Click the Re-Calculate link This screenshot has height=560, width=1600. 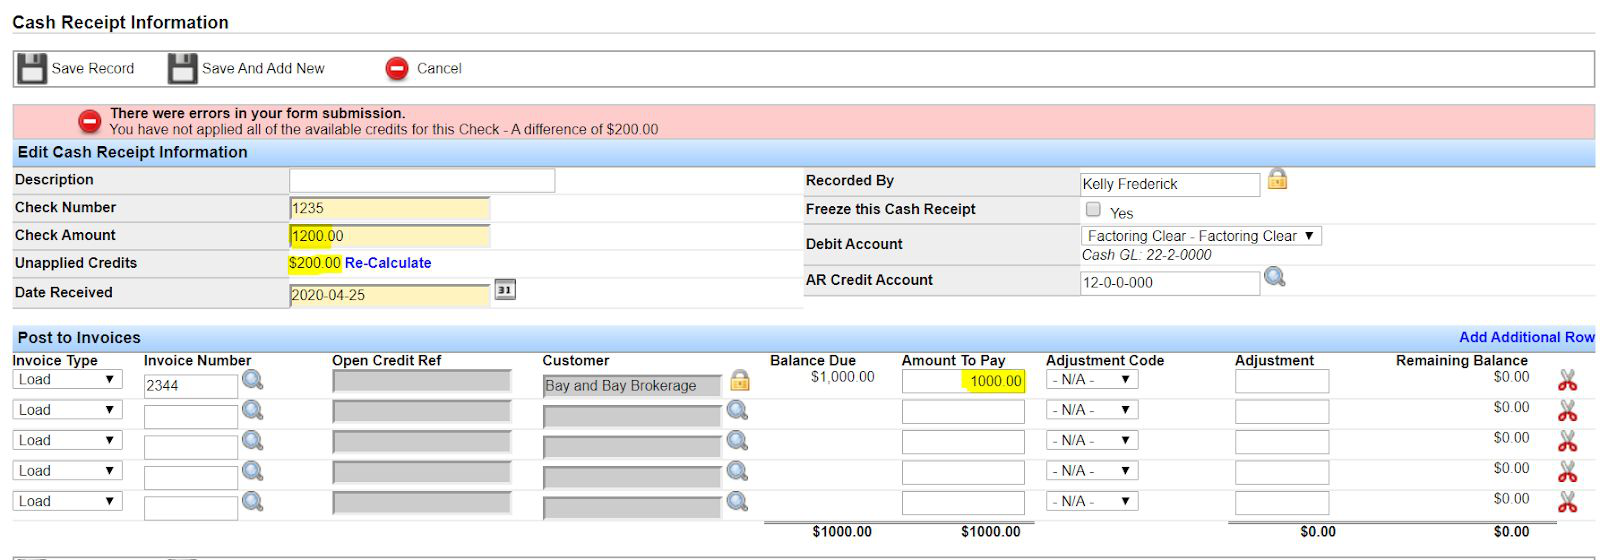(388, 263)
